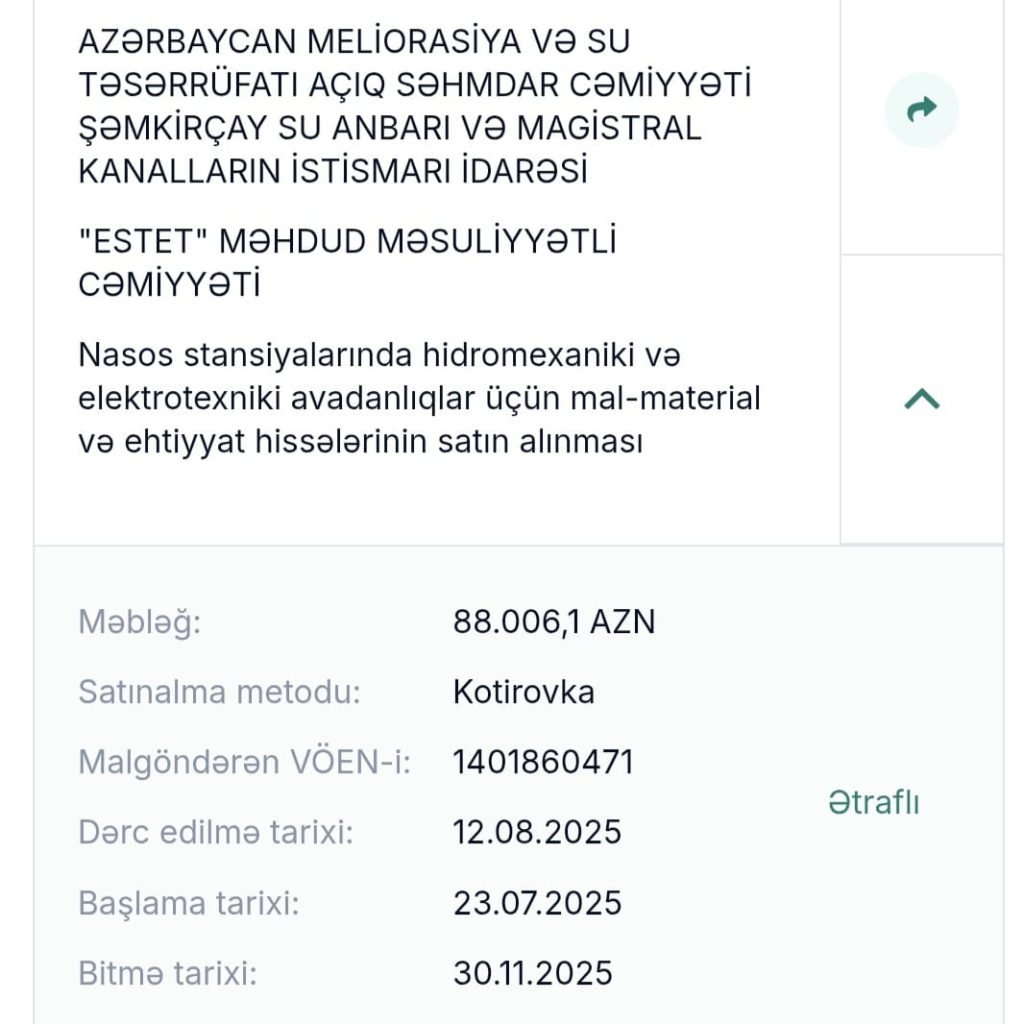Click the share arrow icon

(921, 110)
